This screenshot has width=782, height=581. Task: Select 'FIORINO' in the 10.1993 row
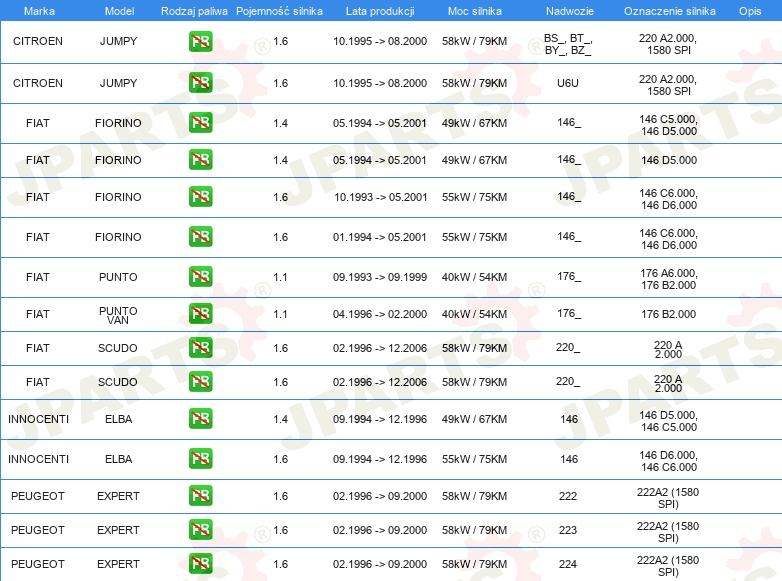point(118,197)
